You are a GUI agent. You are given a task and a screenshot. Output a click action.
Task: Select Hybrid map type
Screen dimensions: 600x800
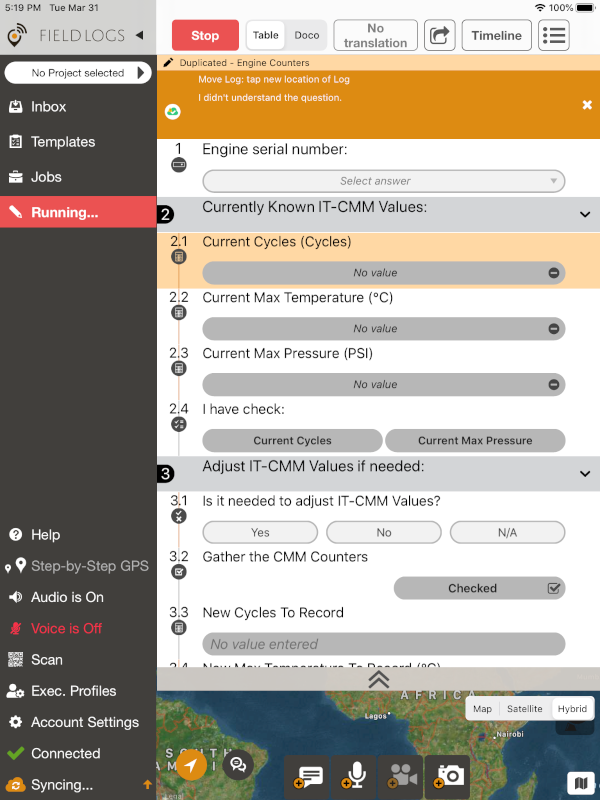pyautogui.click(x=572, y=708)
